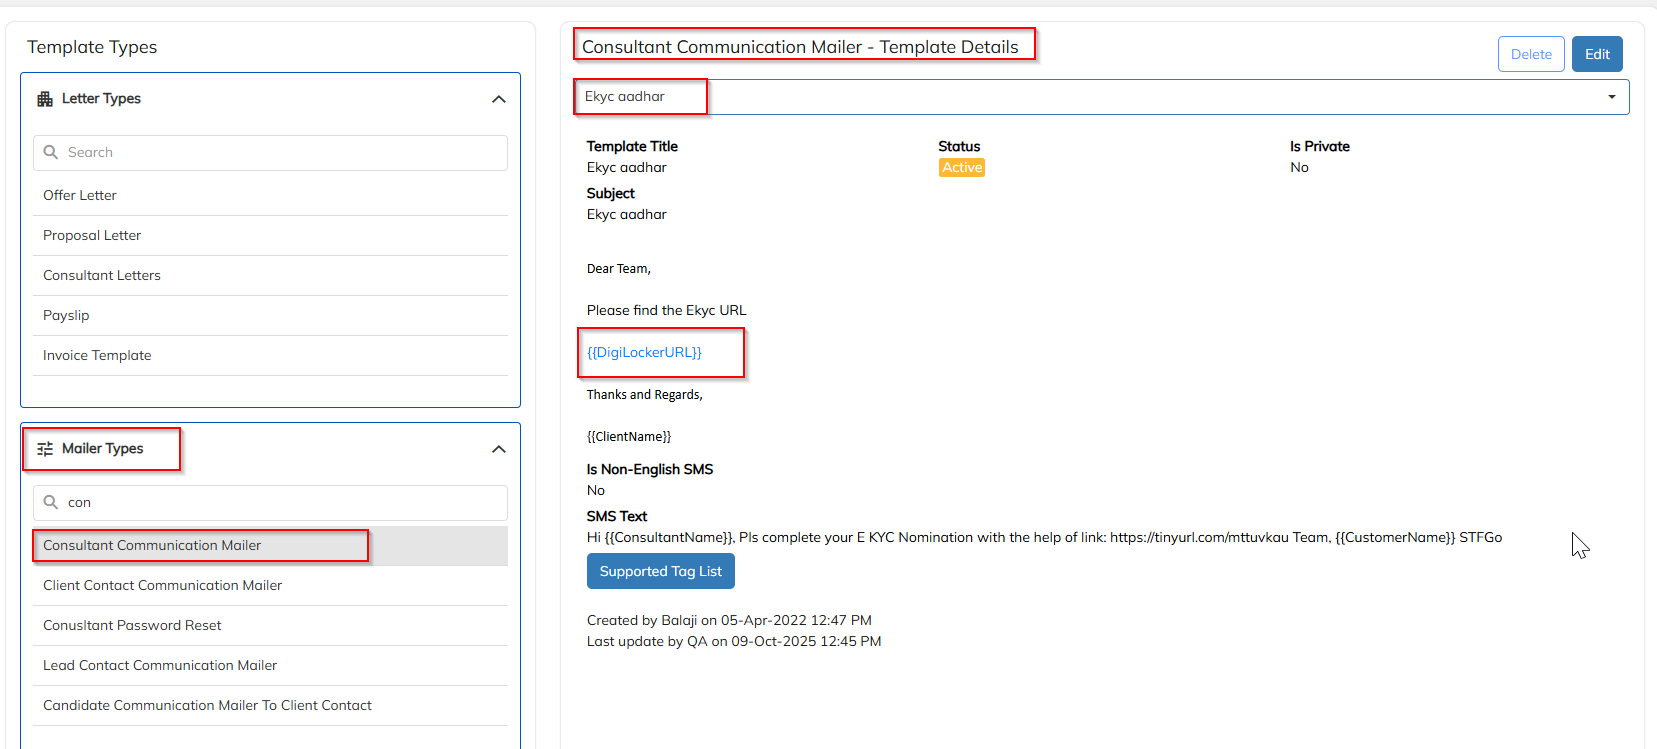Viewport: 1657px width, 749px height.
Task: Select Invoice Template letter type
Action: (x=270, y=355)
